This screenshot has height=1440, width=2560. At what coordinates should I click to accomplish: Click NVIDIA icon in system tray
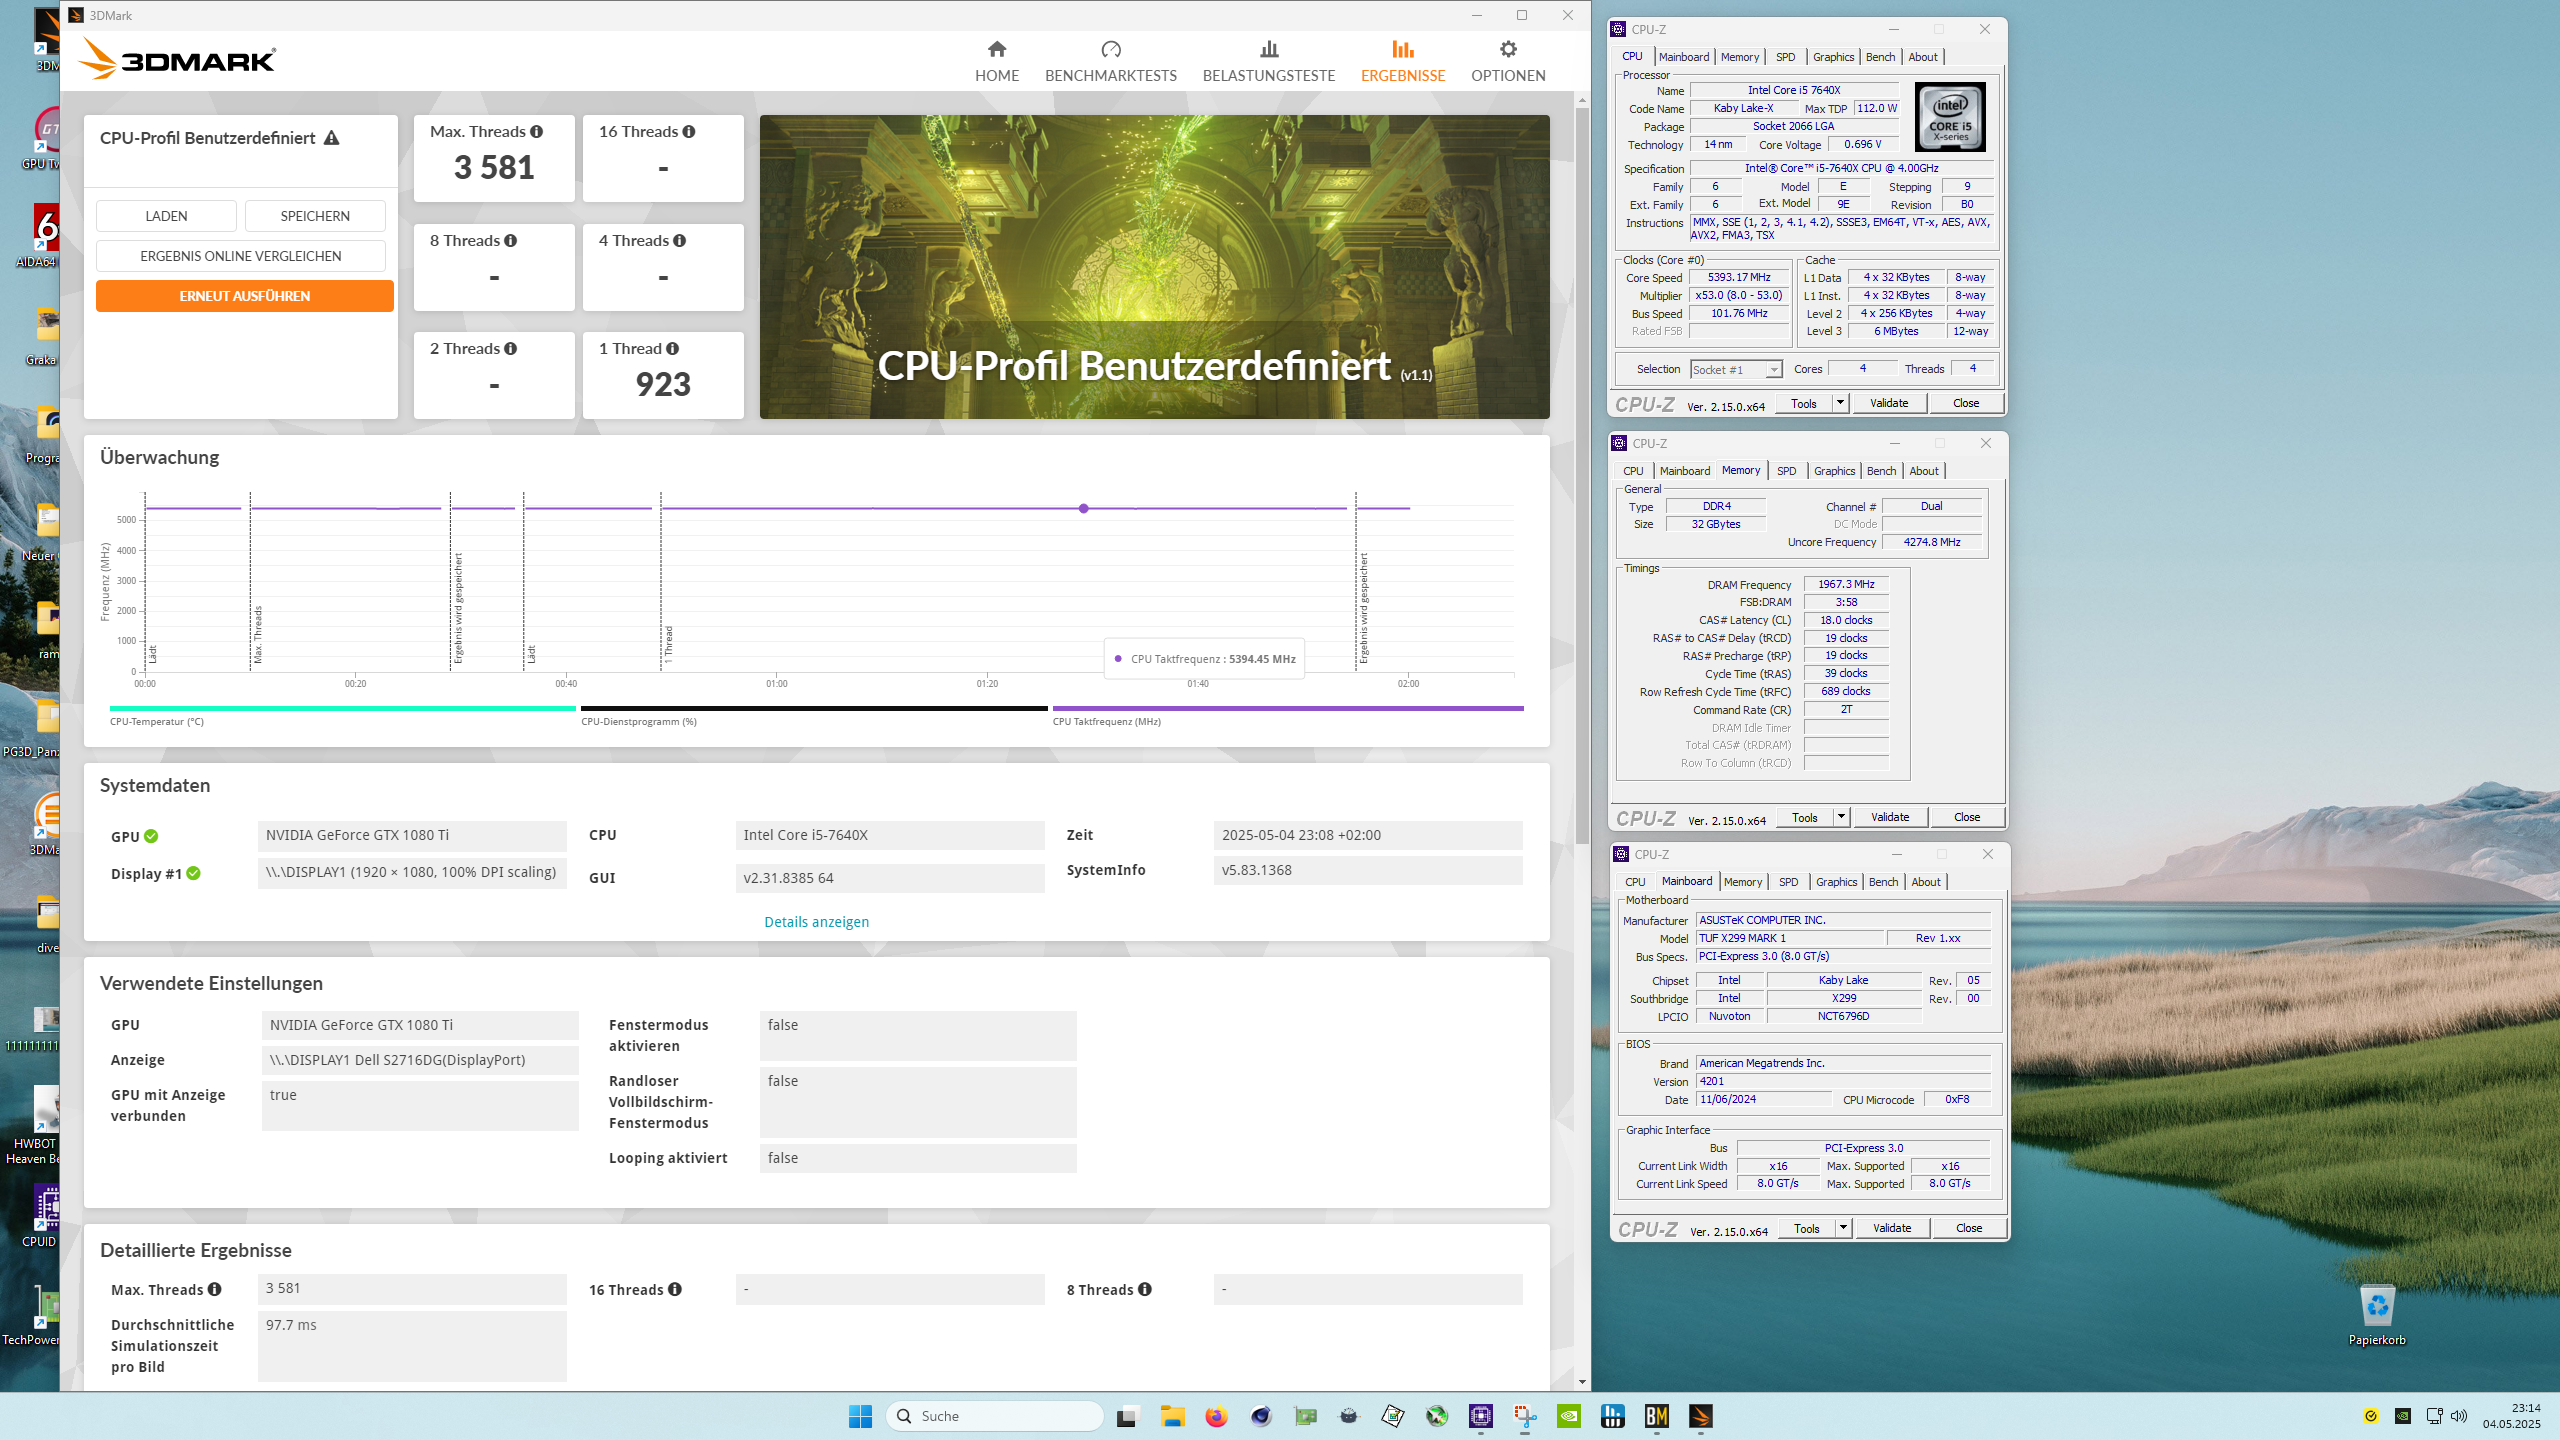click(x=2402, y=1416)
